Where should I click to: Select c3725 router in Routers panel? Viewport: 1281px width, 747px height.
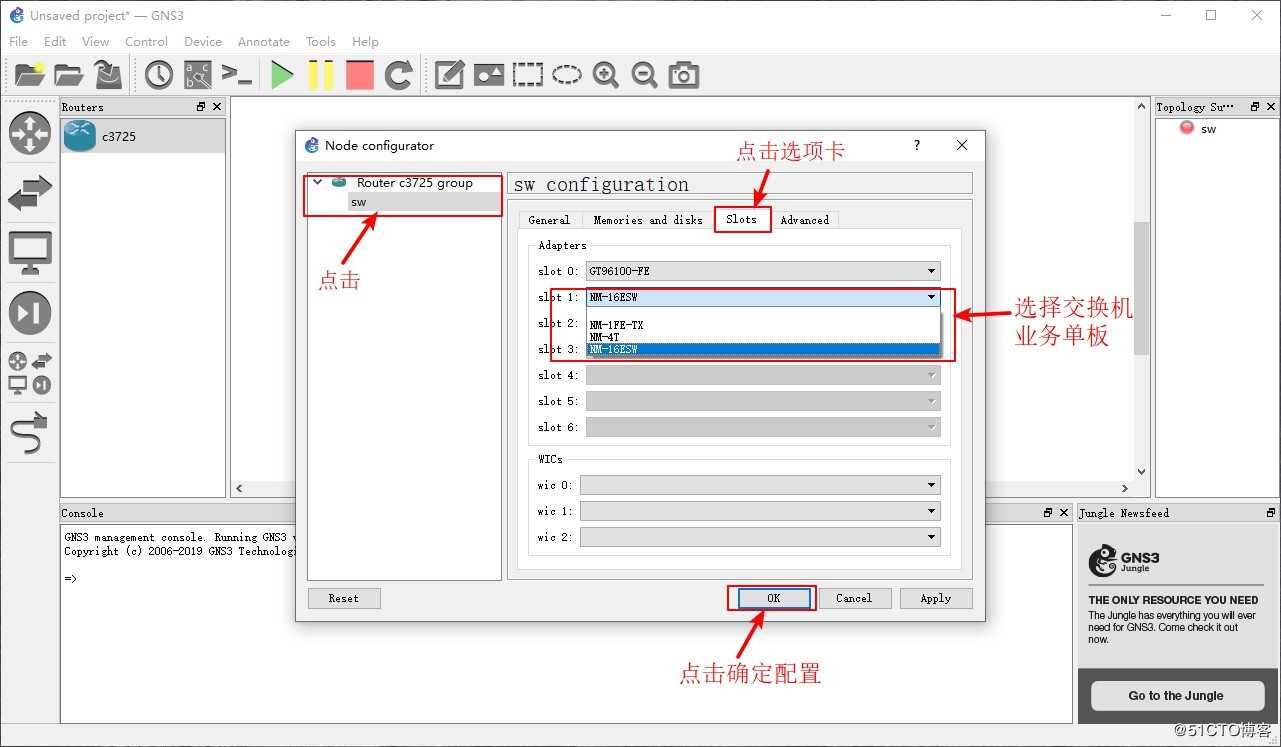pos(143,136)
